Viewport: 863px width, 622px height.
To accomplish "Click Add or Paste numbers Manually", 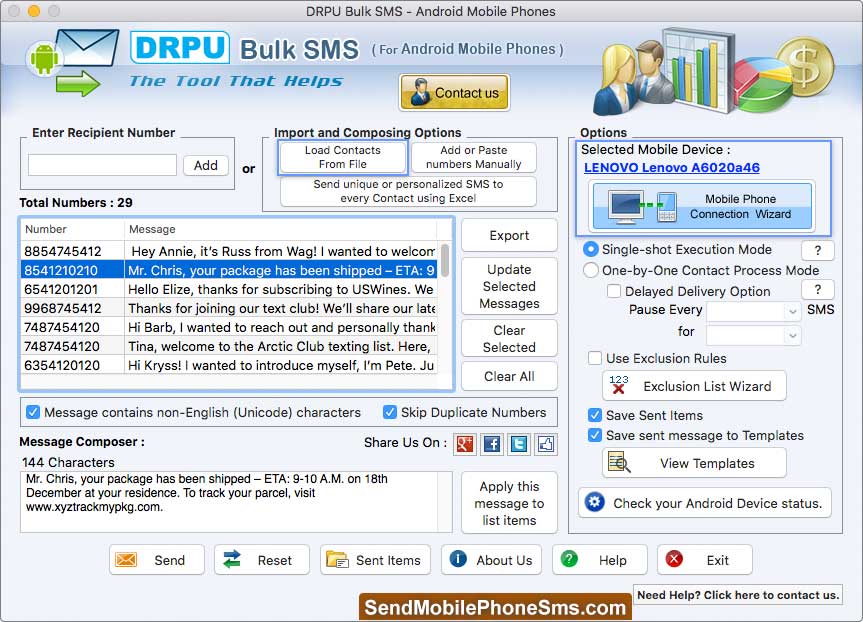I will [x=473, y=157].
